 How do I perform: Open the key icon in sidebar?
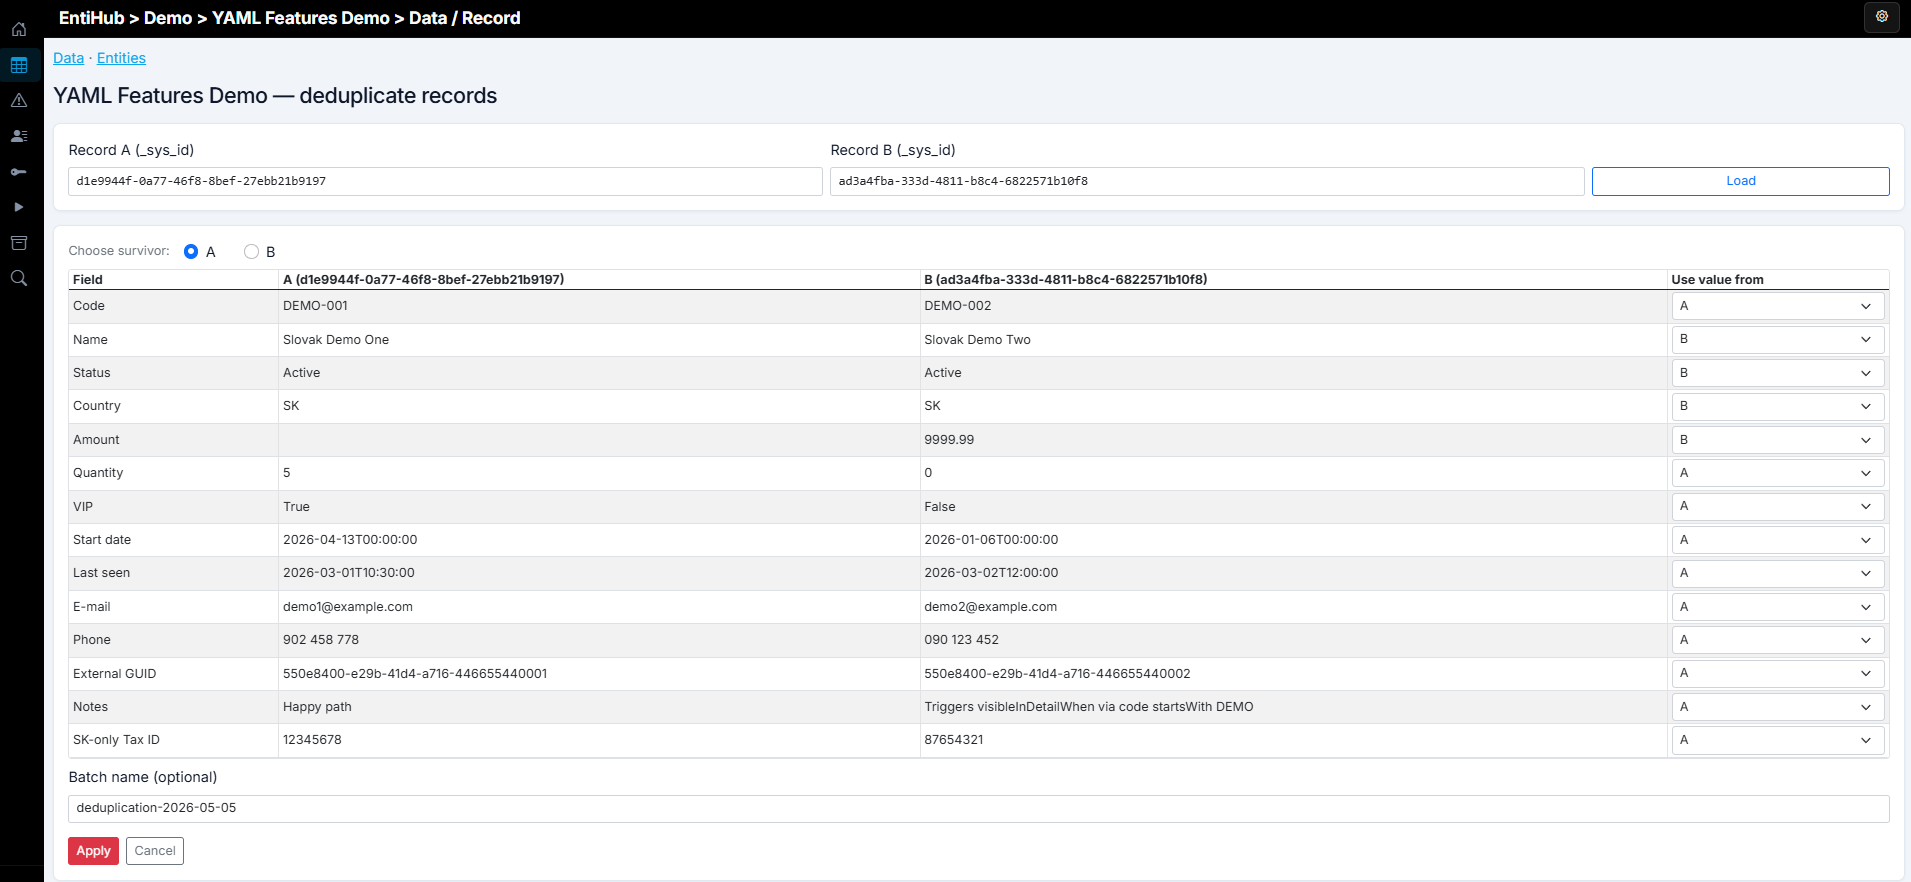(x=19, y=172)
